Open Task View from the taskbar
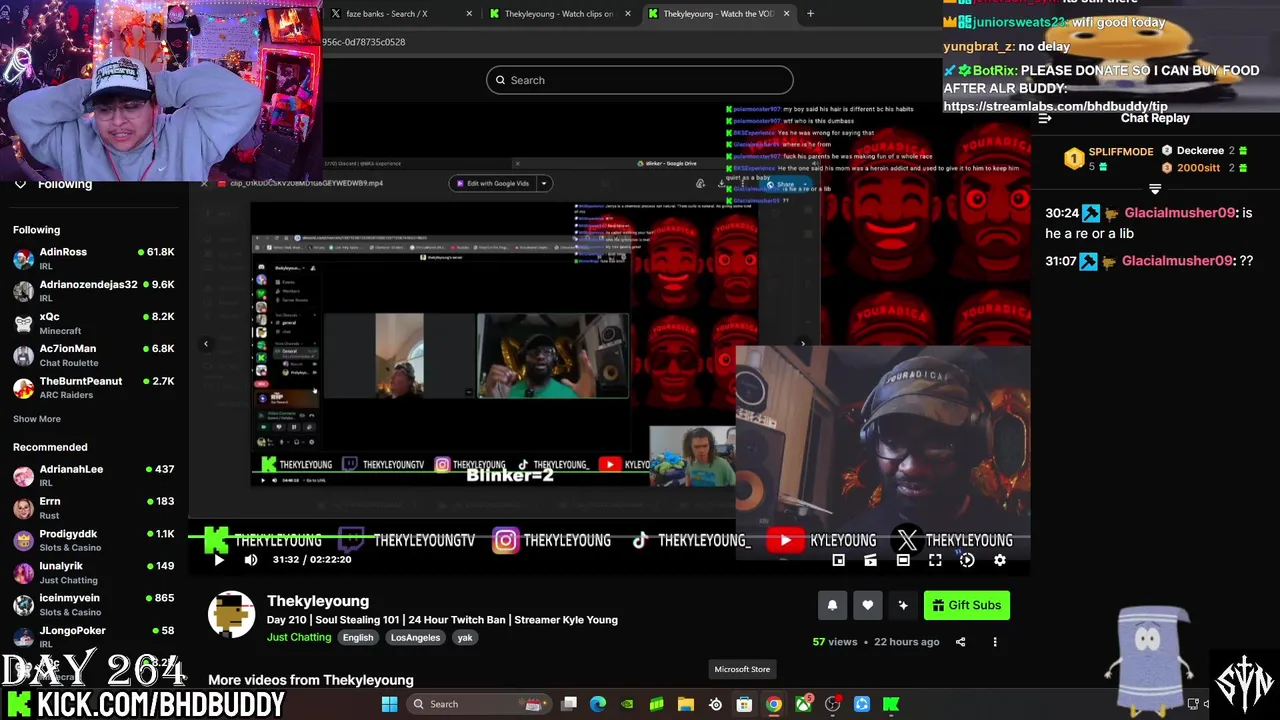Screen dimensions: 1280x720 tap(569, 704)
